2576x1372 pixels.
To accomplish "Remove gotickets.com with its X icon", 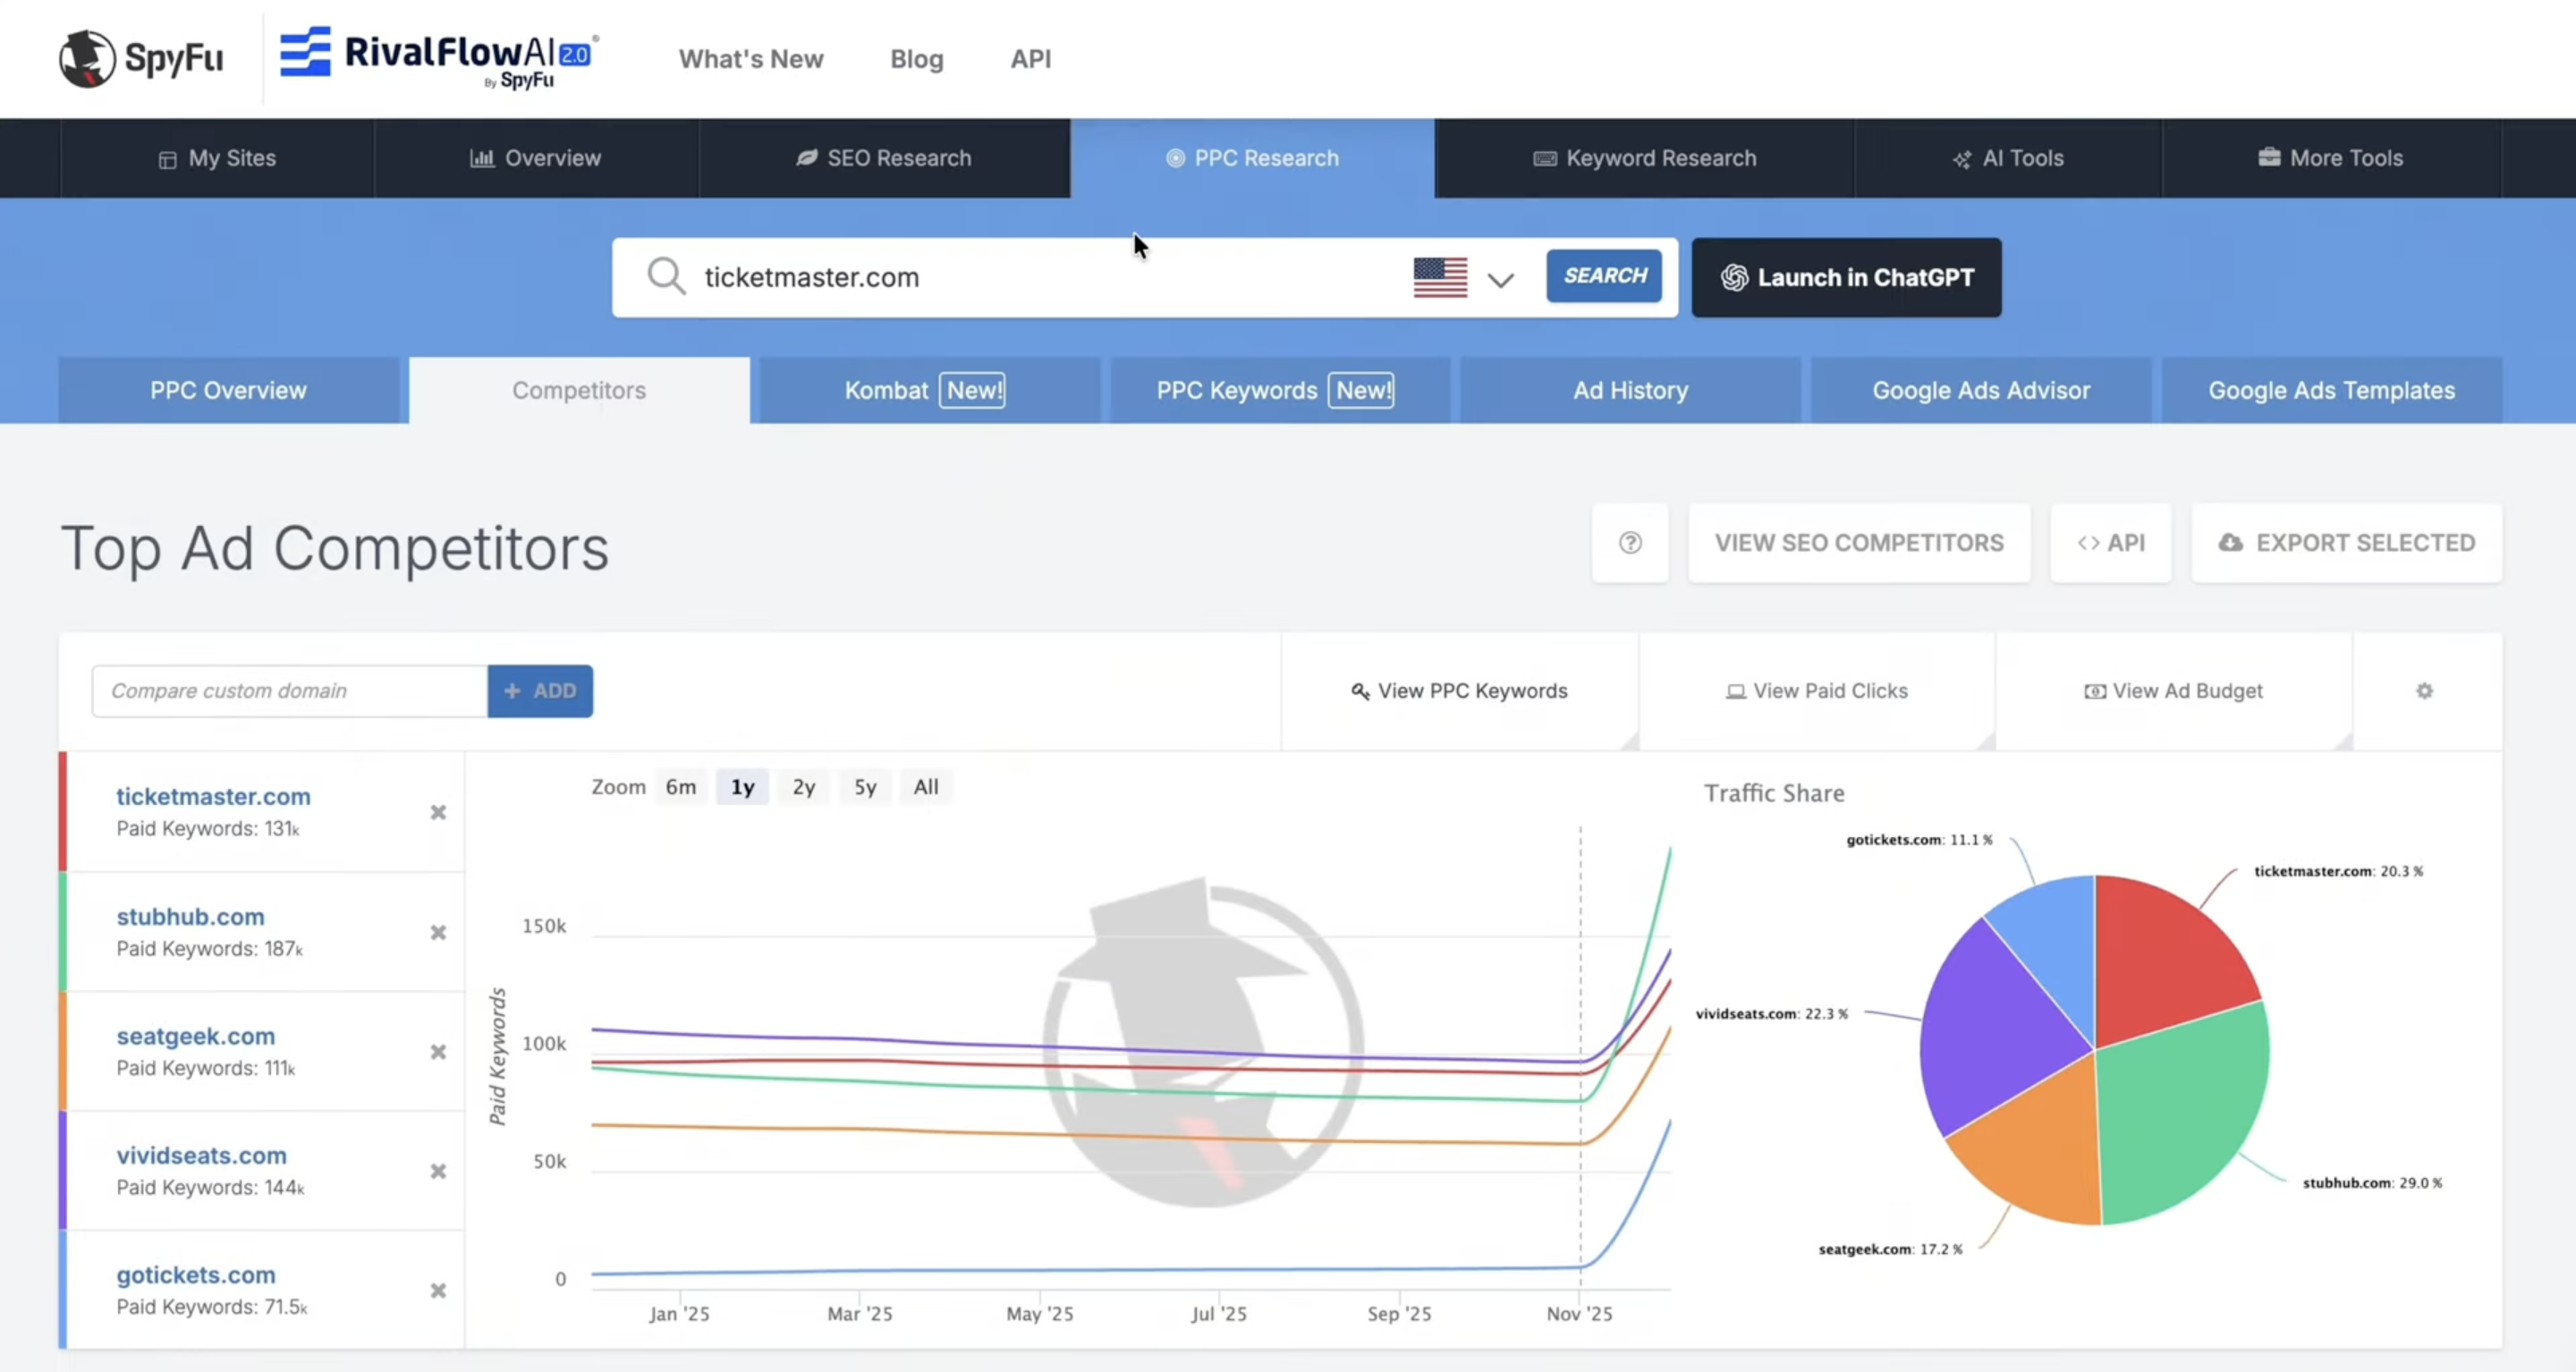I will point(438,1290).
